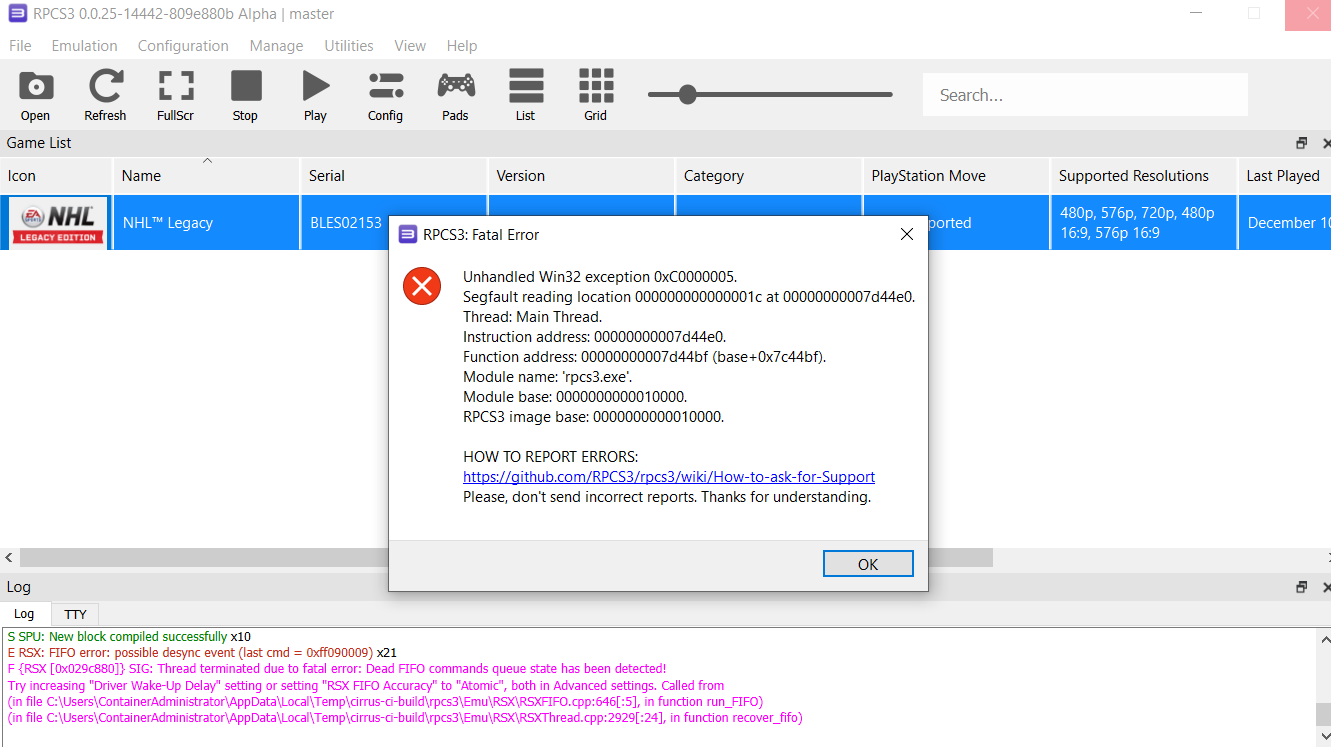Viewport: 1331px width, 747px height.
Task: Open the Utilities menu
Action: pyautogui.click(x=348, y=45)
